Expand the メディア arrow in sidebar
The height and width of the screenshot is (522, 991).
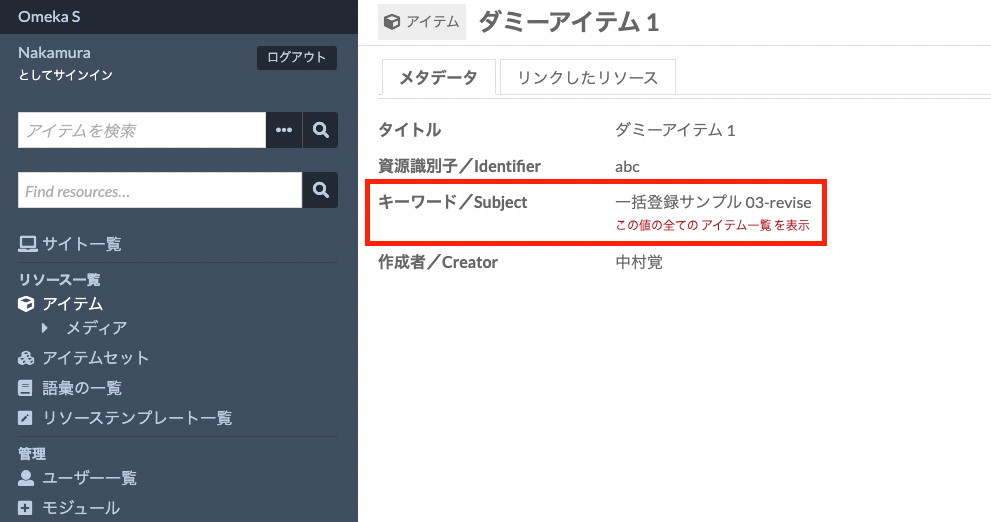tap(44, 328)
